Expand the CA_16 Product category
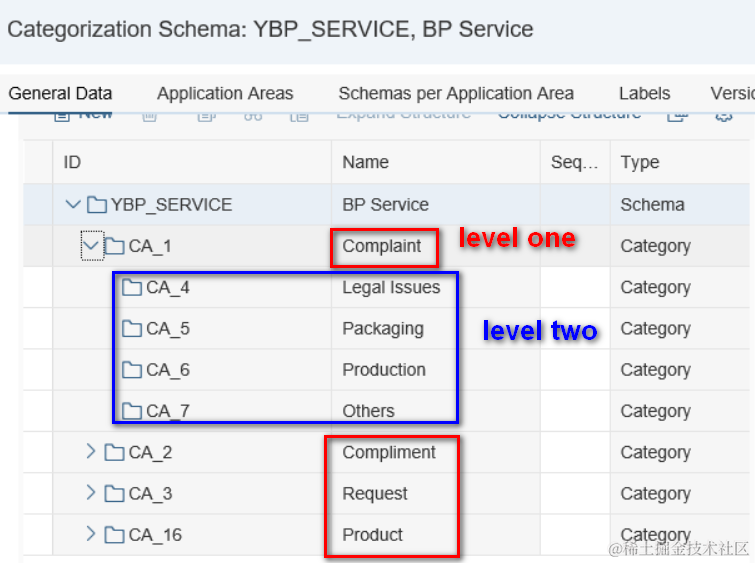The image size is (755, 563). click(x=91, y=535)
